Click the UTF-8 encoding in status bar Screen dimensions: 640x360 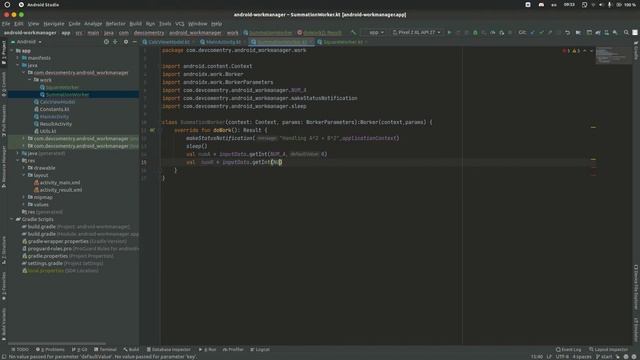[562, 356]
